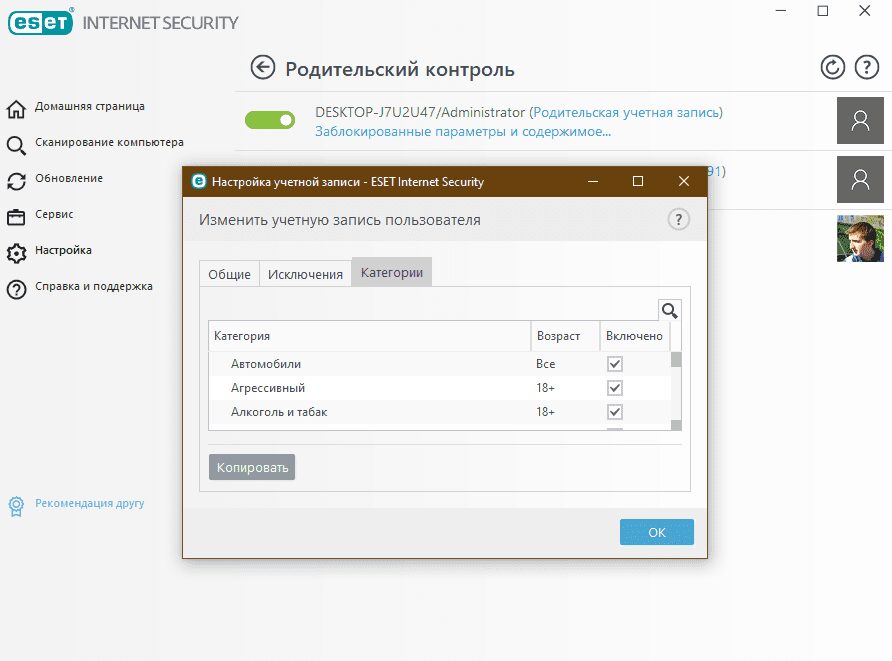The width and height of the screenshot is (892, 661).
Task: Disable the Алкоголь и табак checkbox
Action: coord(615,412)
